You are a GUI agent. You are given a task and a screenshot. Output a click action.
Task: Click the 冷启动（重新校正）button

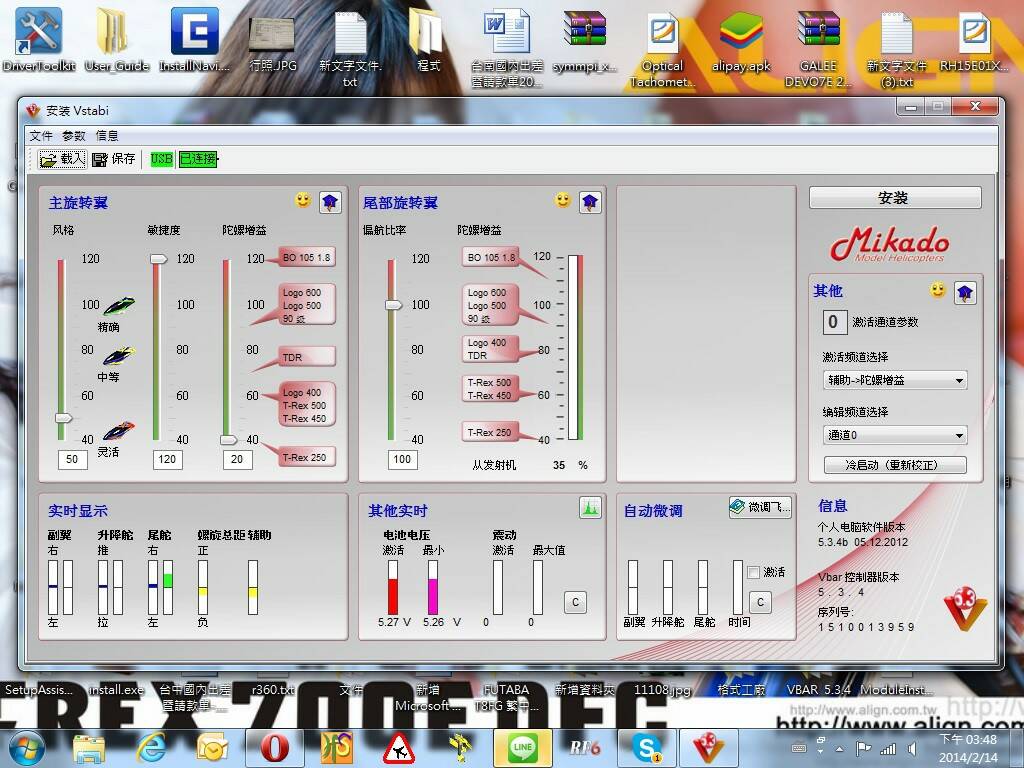click(895, 465)
